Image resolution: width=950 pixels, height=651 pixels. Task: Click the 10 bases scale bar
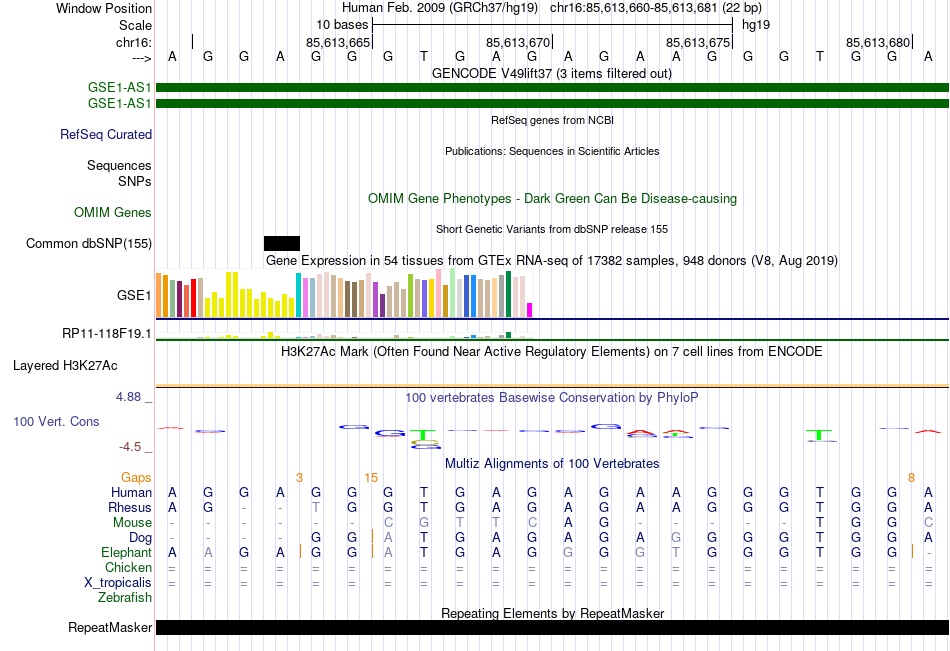[x=553, y=25]
